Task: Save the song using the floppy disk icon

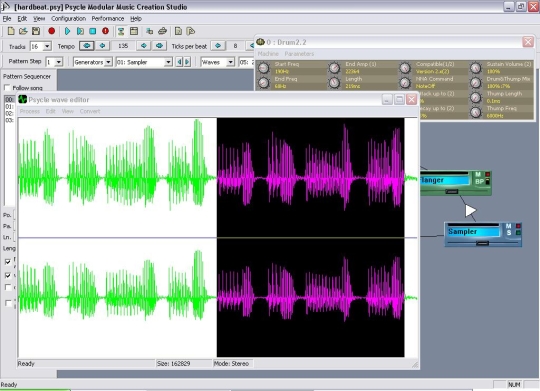Action: coord(36,31)
